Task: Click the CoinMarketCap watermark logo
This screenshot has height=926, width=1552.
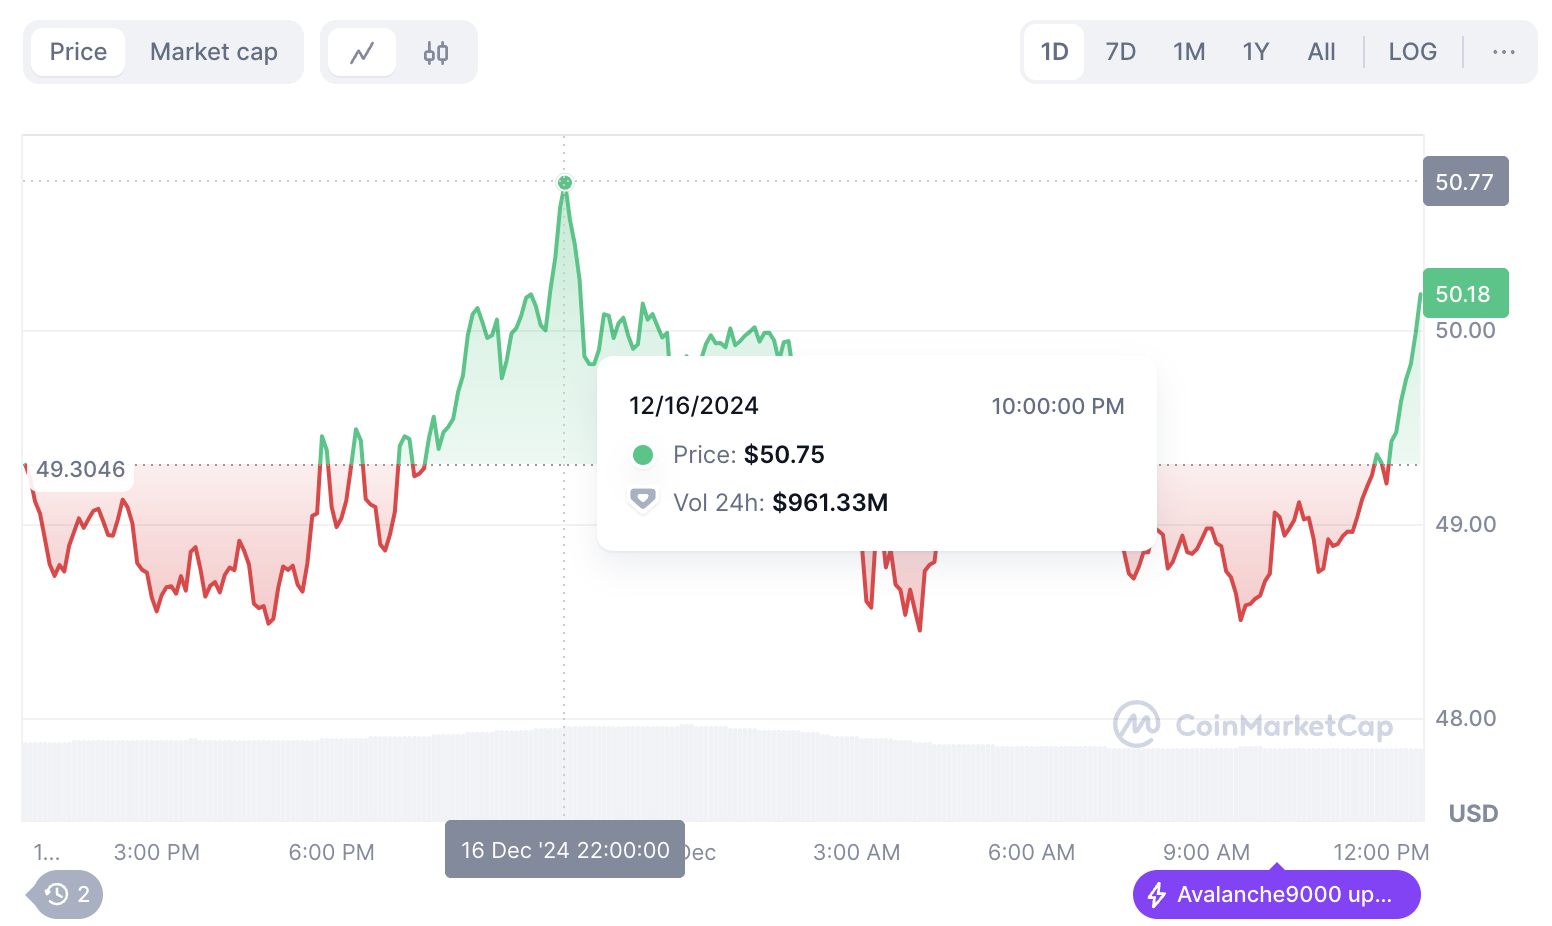Action: tap(1137, 724)
